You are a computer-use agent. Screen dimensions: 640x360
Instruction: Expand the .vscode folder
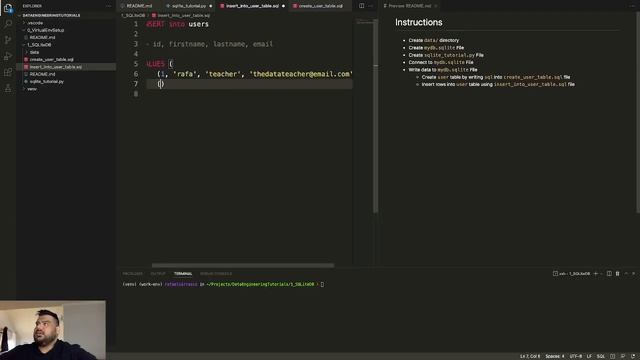(x=35, y=23)
